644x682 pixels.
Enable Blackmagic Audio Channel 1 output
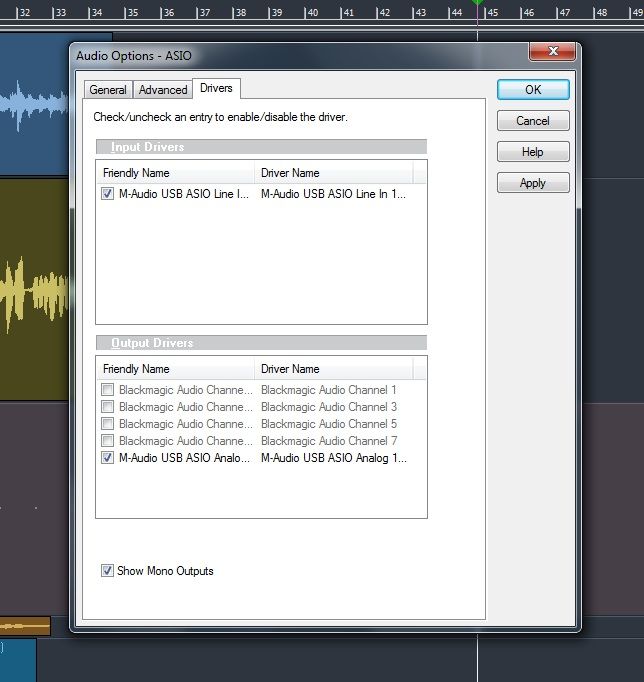(107, 390)
